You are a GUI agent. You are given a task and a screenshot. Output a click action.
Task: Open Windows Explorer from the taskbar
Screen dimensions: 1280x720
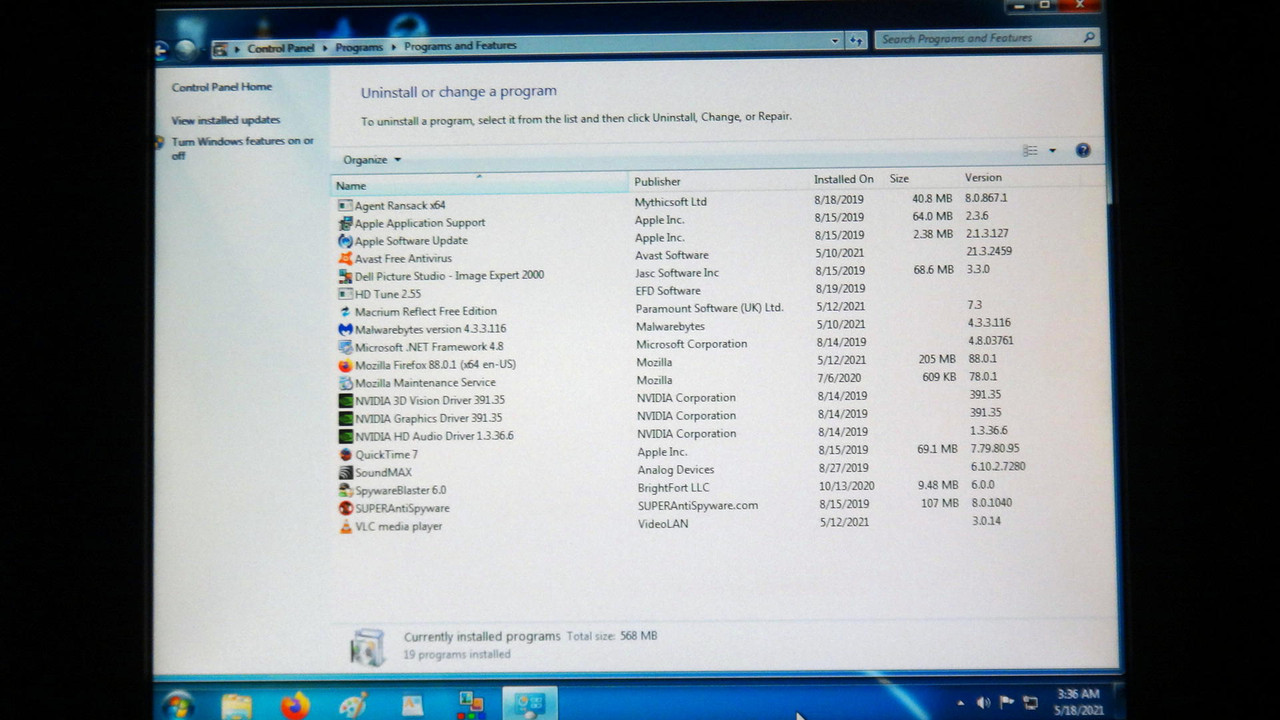click(x=237, y=706)
